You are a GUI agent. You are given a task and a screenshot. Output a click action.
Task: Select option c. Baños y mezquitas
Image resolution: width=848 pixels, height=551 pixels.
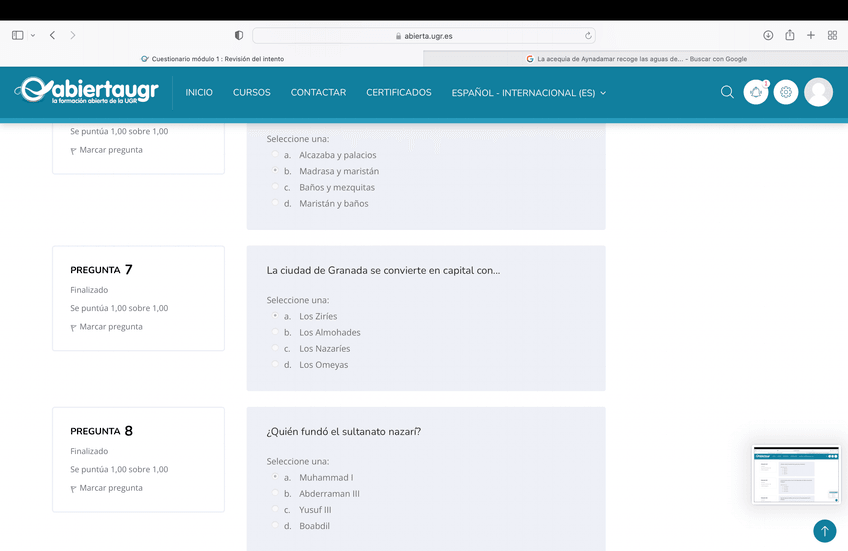pyautogui.click(x=275, y=187)
